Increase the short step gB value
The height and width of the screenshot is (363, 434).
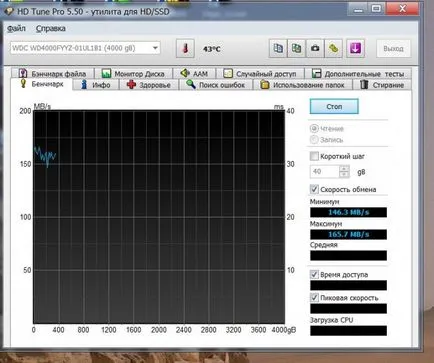pyautogui.click(x=344, y=169)
